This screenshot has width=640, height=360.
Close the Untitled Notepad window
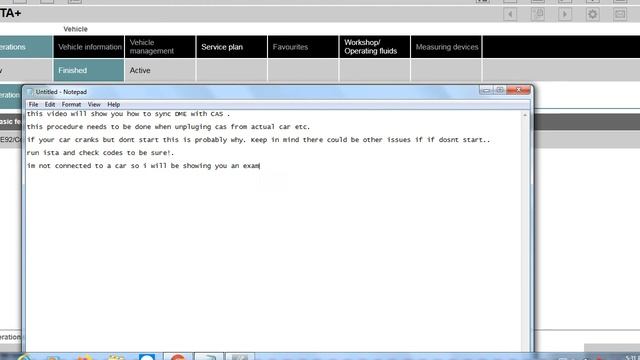coord(518,90)
